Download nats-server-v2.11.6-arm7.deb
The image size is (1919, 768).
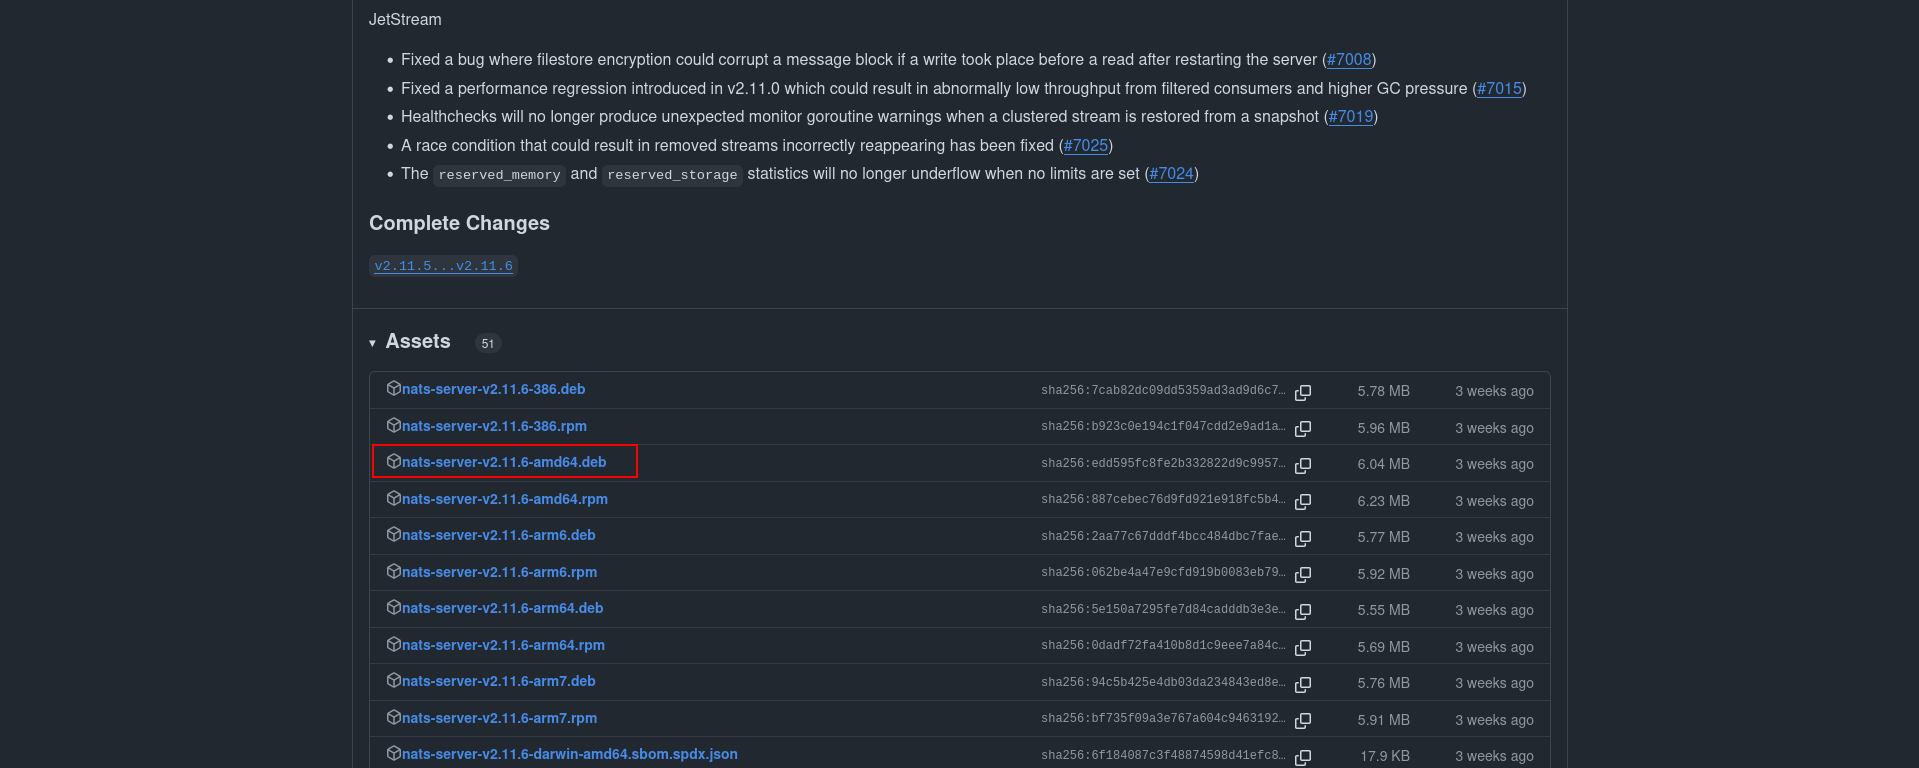(499, 681)
